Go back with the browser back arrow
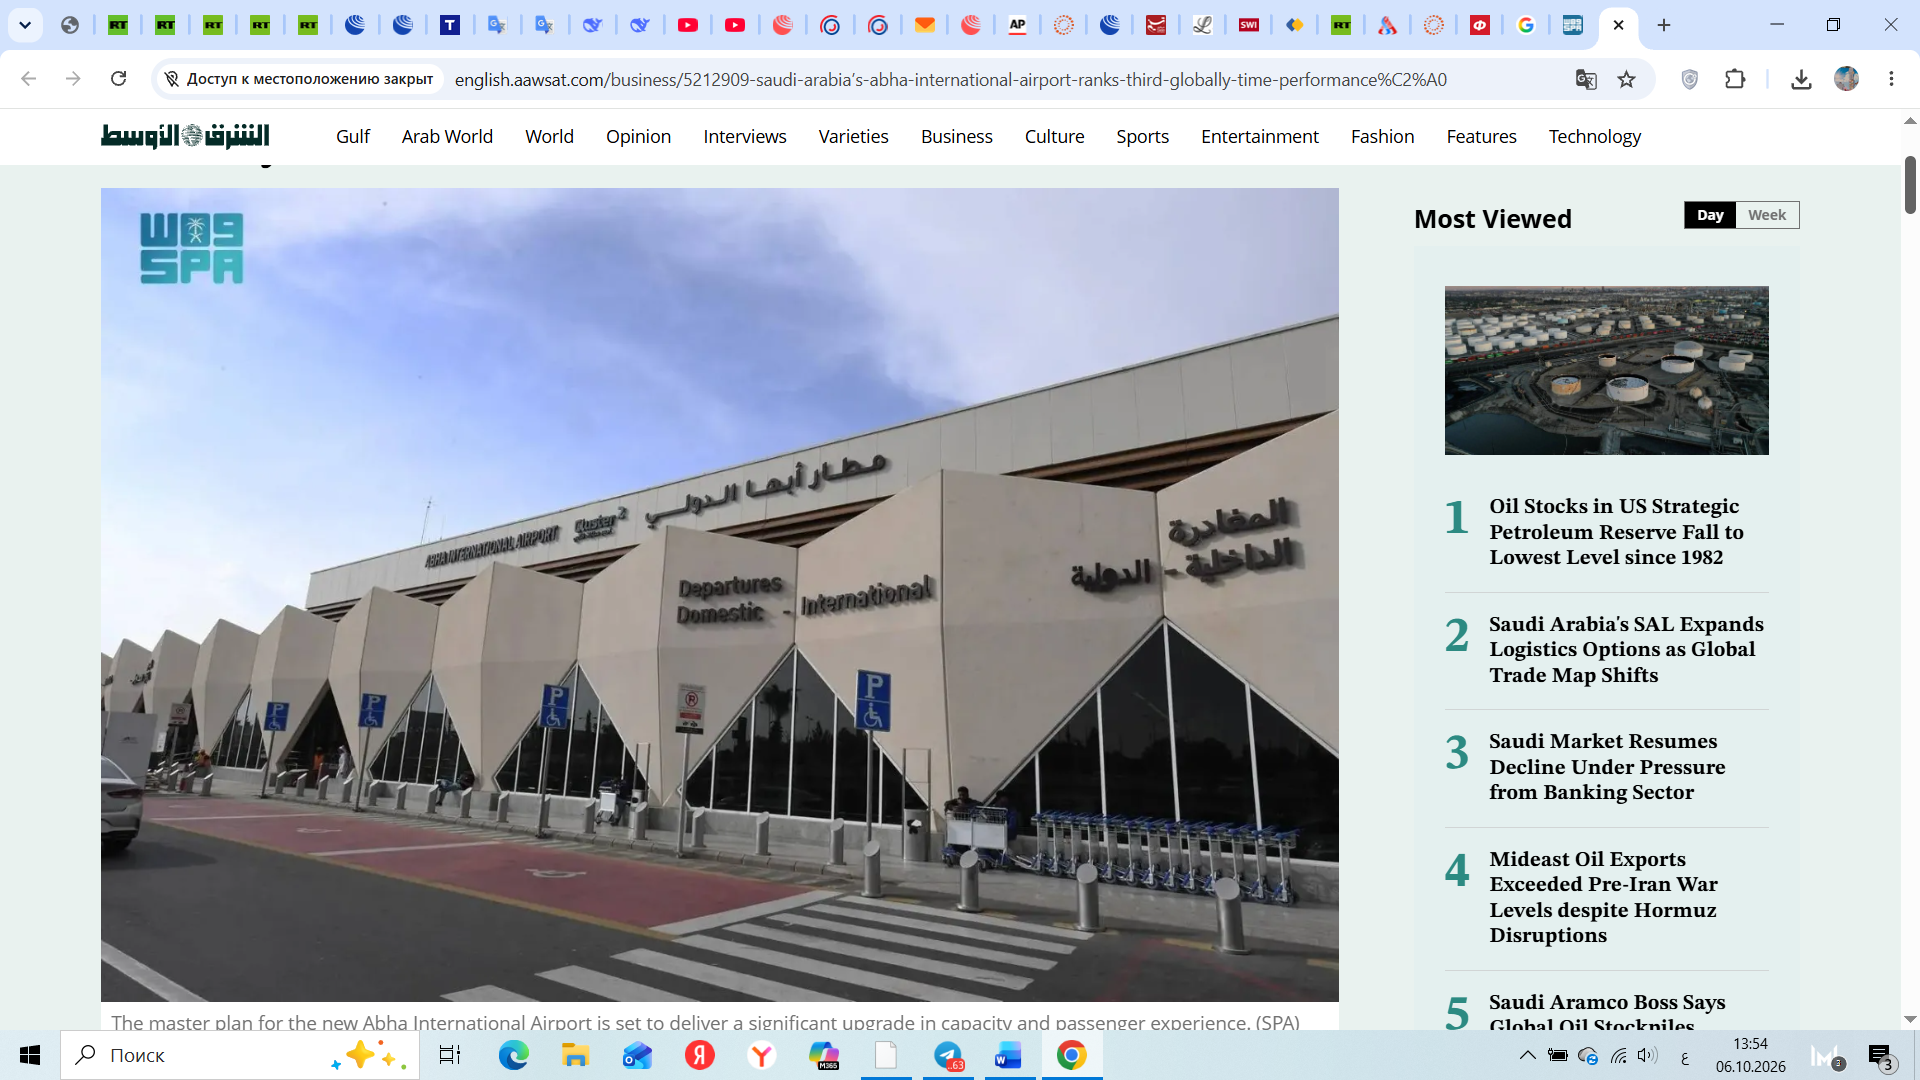Viewport: 1920px width, 1080px height. tap(29, 79)
